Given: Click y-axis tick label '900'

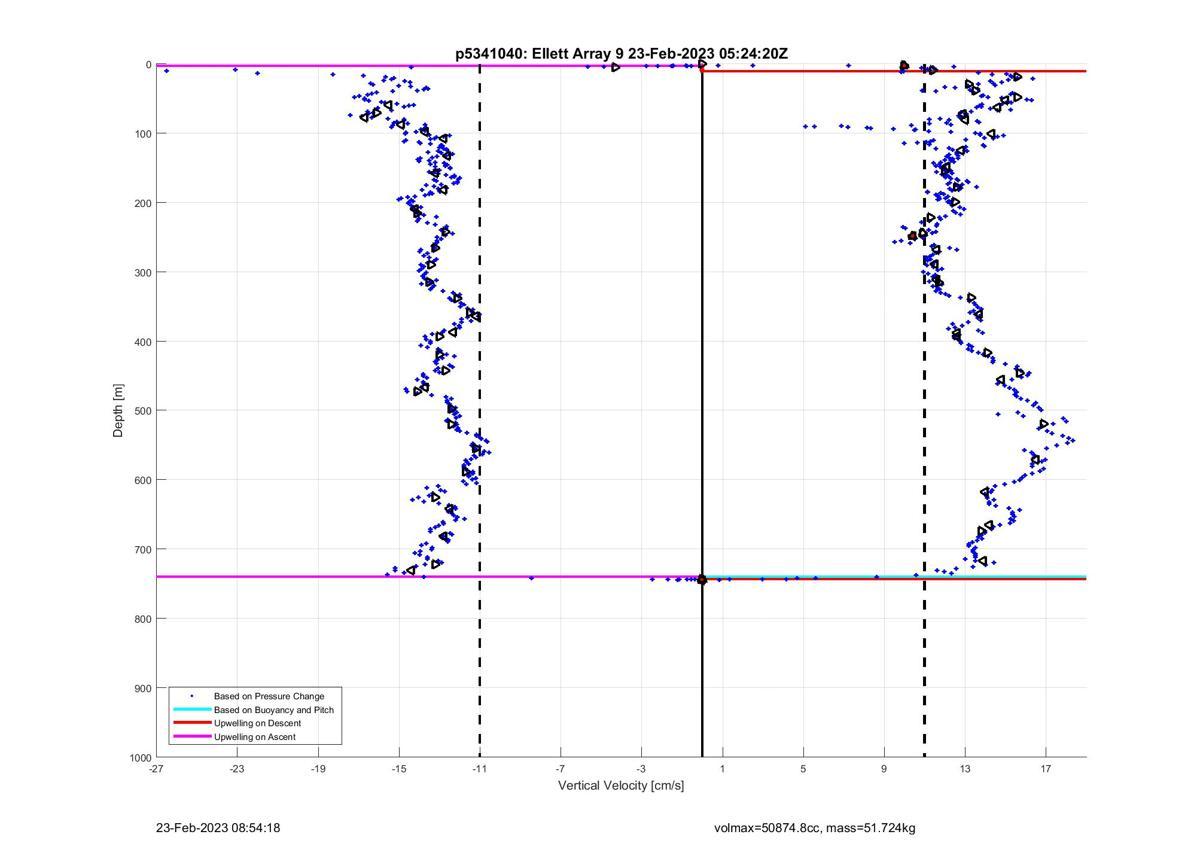Looking at the screenshot, I should (142, 688).
